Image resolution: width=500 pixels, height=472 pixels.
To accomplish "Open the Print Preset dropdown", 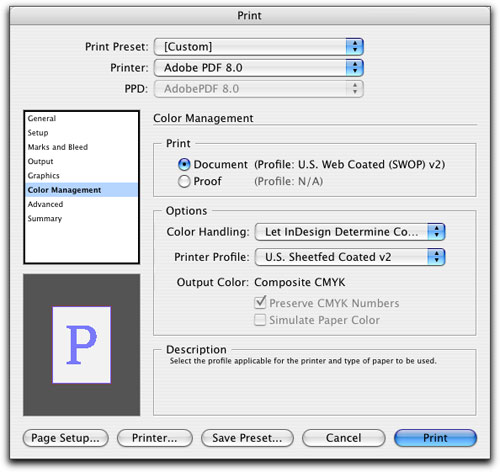I will pyautogui.click(x=259, y=47).
